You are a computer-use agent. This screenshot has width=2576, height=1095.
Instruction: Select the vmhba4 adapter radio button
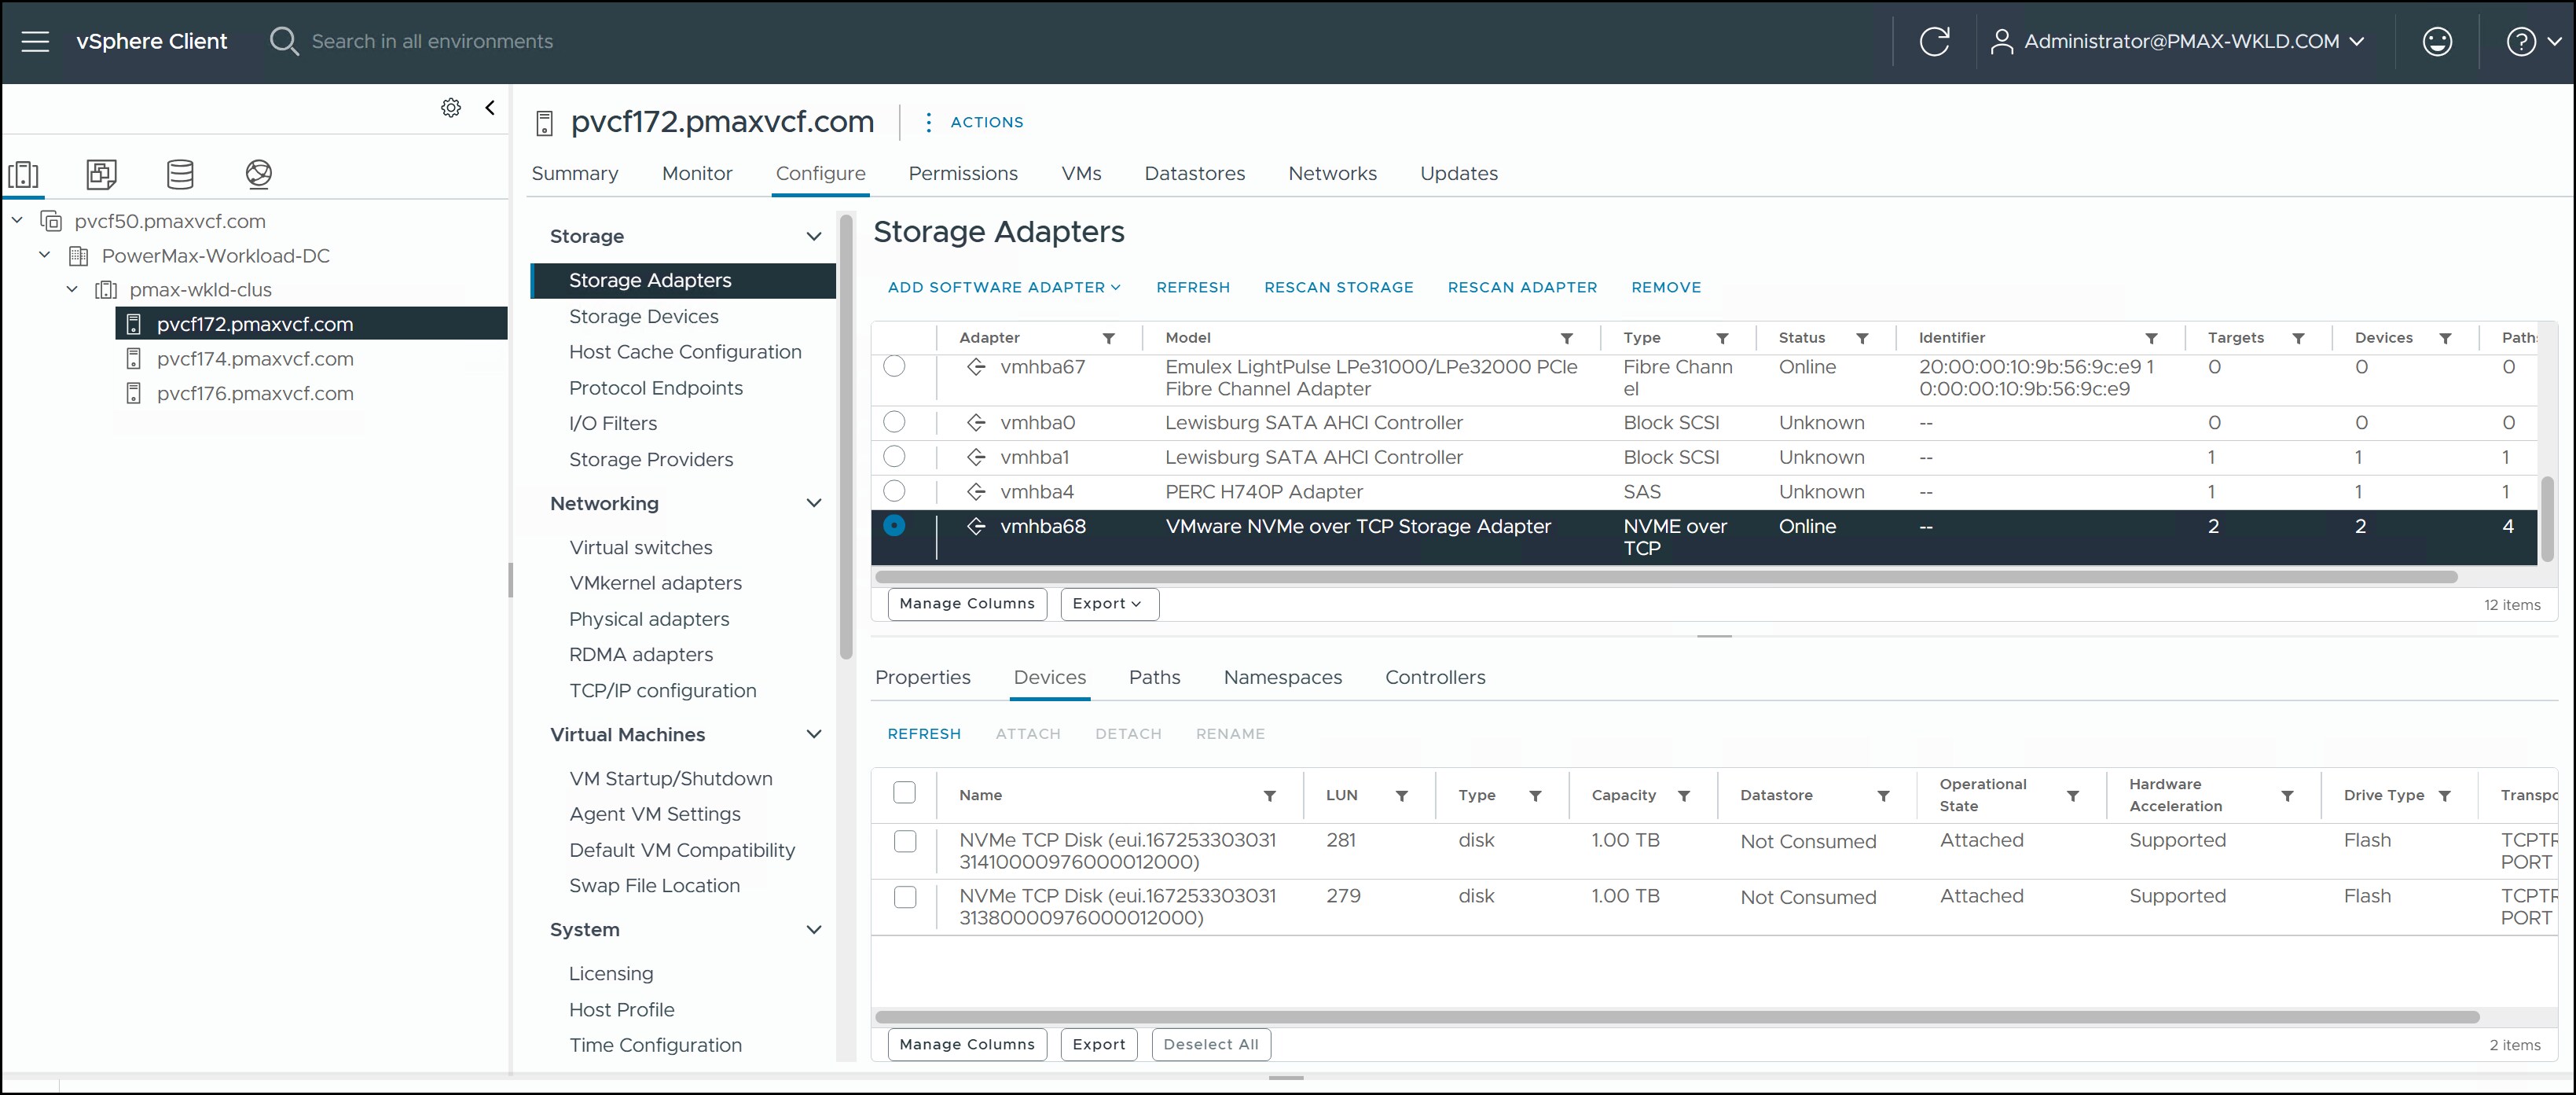pos(894,491)
